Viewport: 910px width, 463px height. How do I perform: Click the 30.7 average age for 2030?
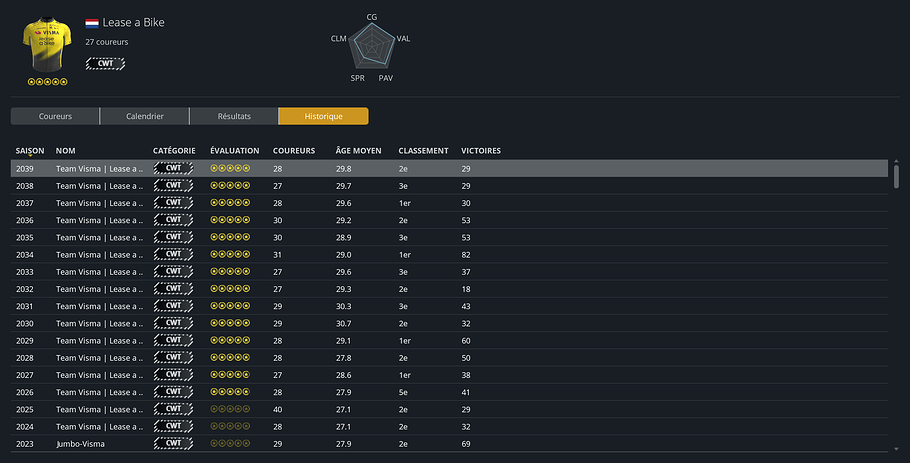coord(344,323)
